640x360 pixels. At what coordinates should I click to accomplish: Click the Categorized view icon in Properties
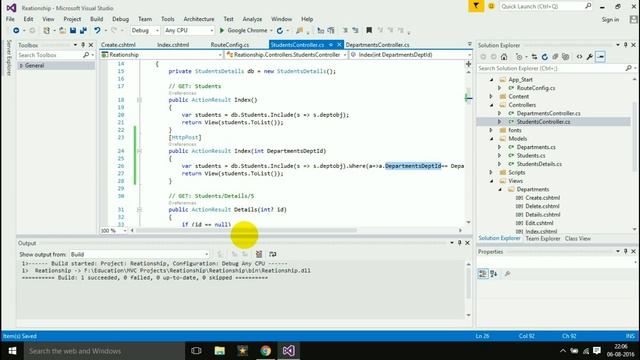[x=482, y=274]
